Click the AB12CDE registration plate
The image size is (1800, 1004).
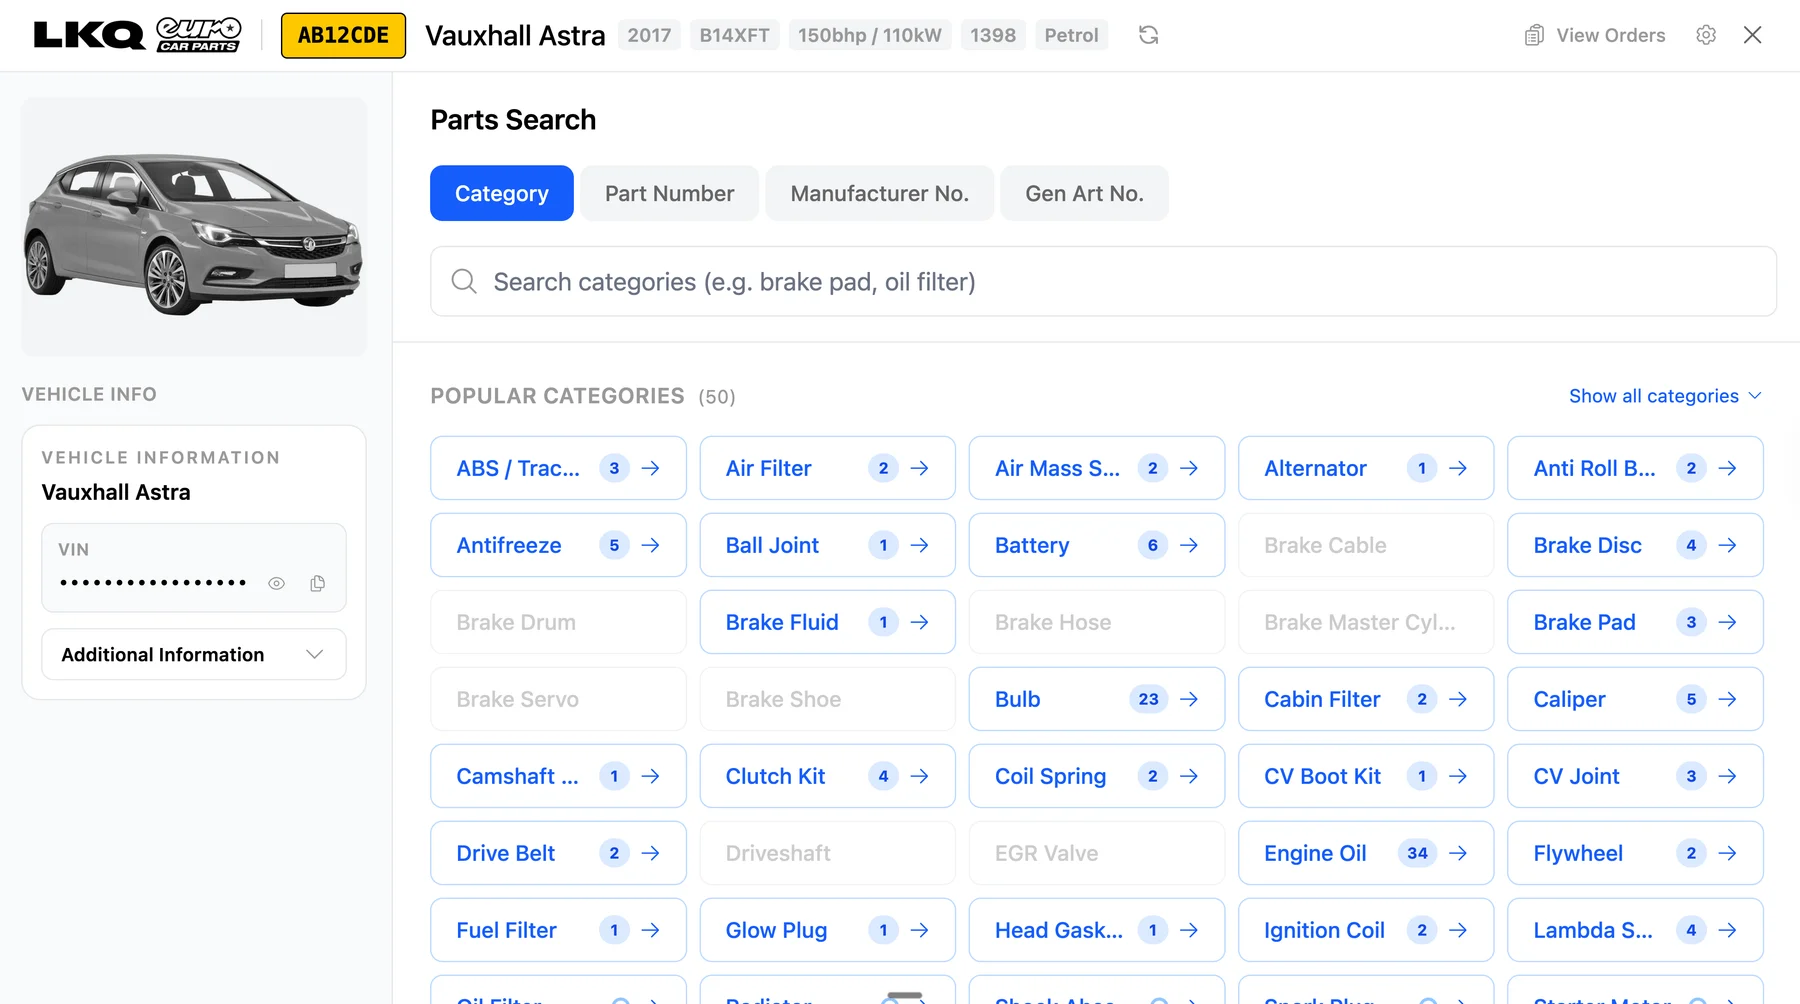coord(343,34)
